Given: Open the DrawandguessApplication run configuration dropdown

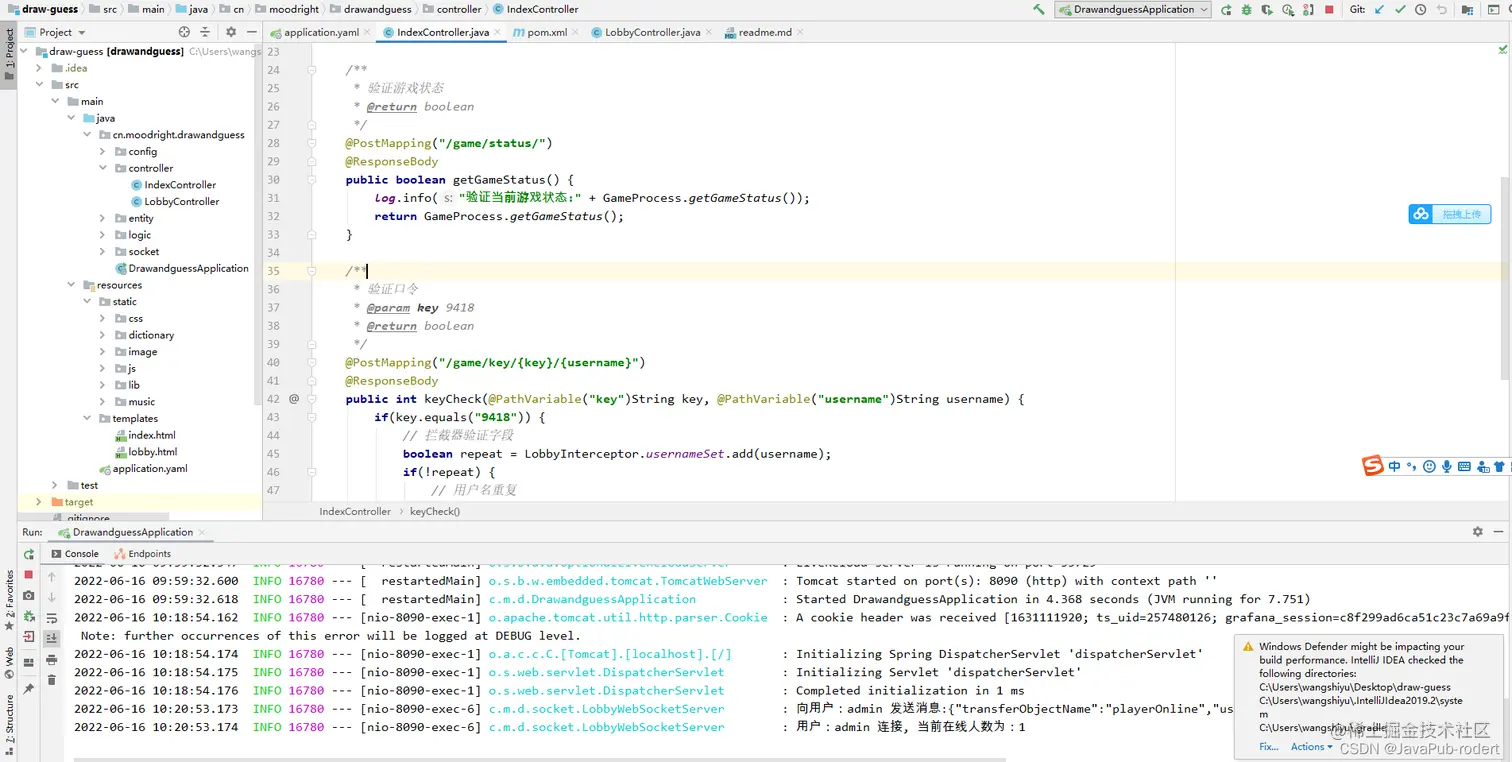Looking at the screenshot, I should (x=1133, y=9).
